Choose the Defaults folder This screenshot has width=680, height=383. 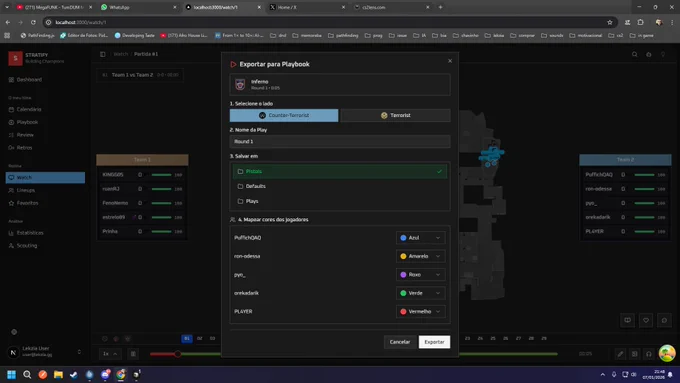(x=340, y=186)
